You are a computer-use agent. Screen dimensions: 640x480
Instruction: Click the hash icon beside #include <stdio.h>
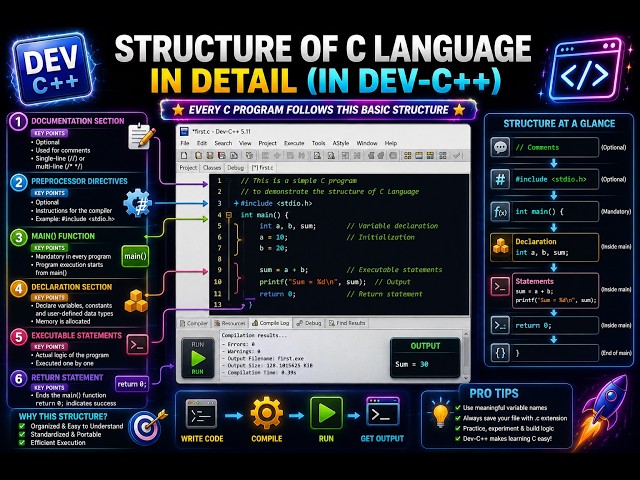pos(500,179)
